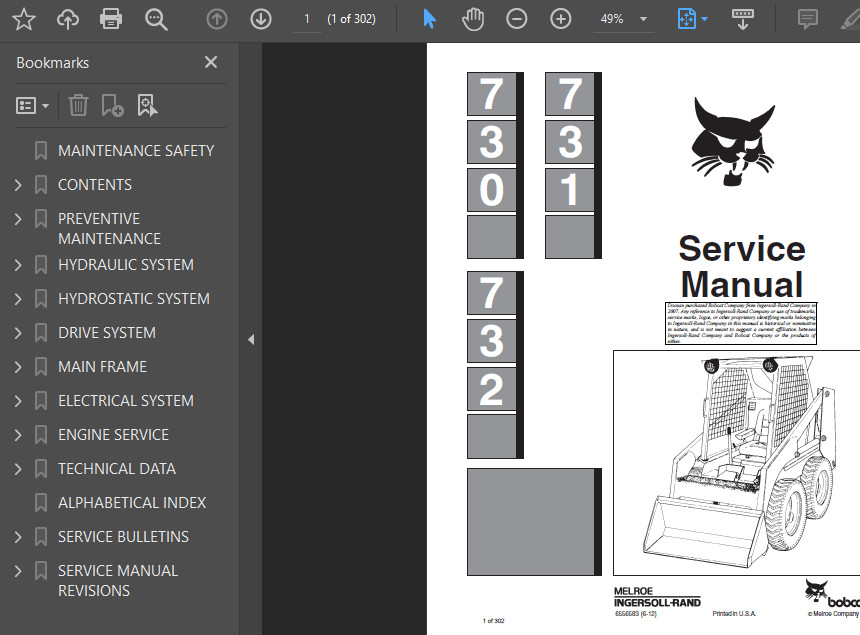Click the page number input field
Screen dimensions: 860x635
[x=307, y=19]
